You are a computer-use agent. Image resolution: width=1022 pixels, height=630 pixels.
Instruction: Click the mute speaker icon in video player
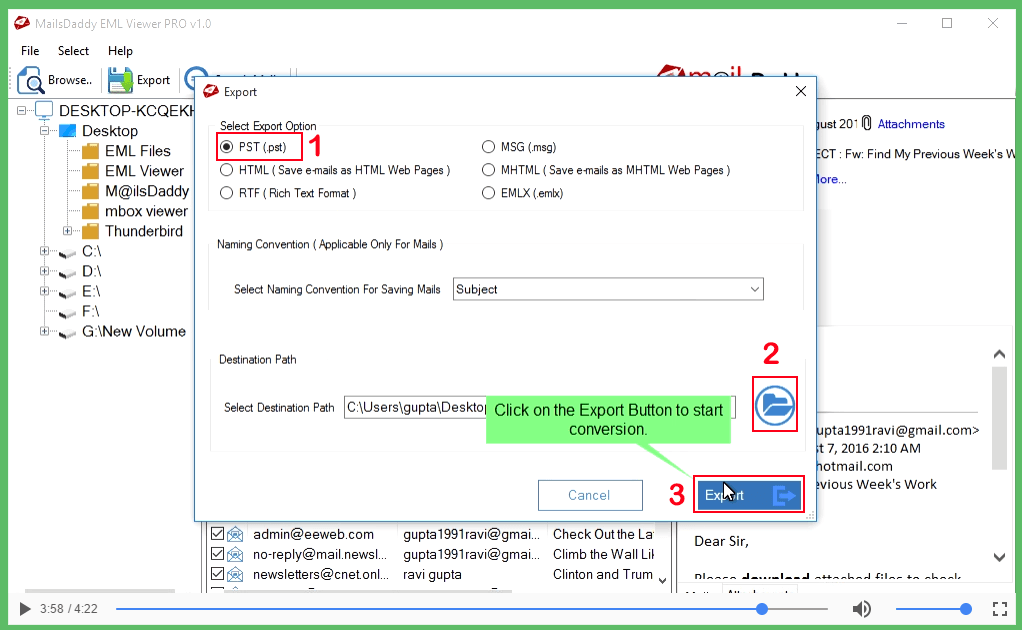click(861, 608)
